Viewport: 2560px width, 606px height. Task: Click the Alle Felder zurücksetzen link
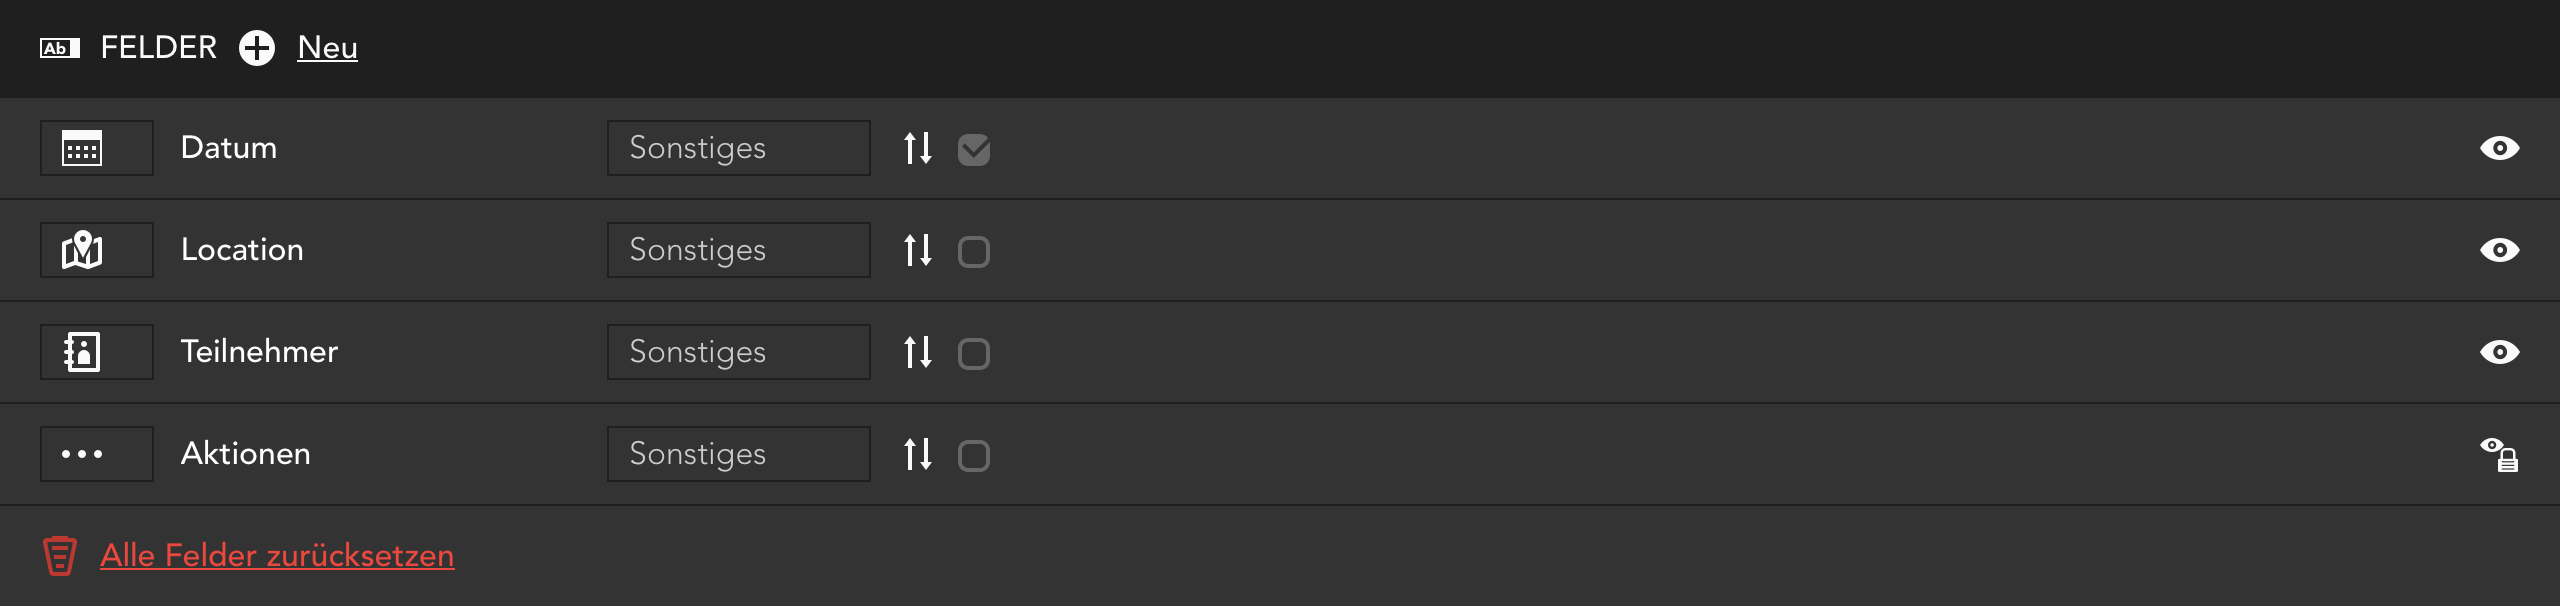277,556
